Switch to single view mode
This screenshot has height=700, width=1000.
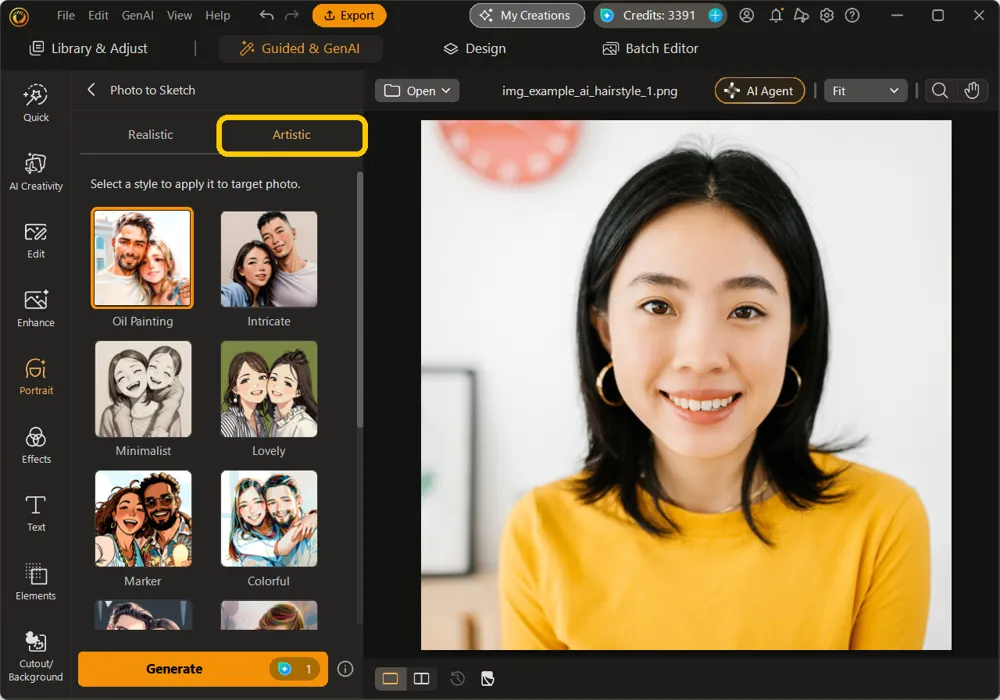pos(390,678)
